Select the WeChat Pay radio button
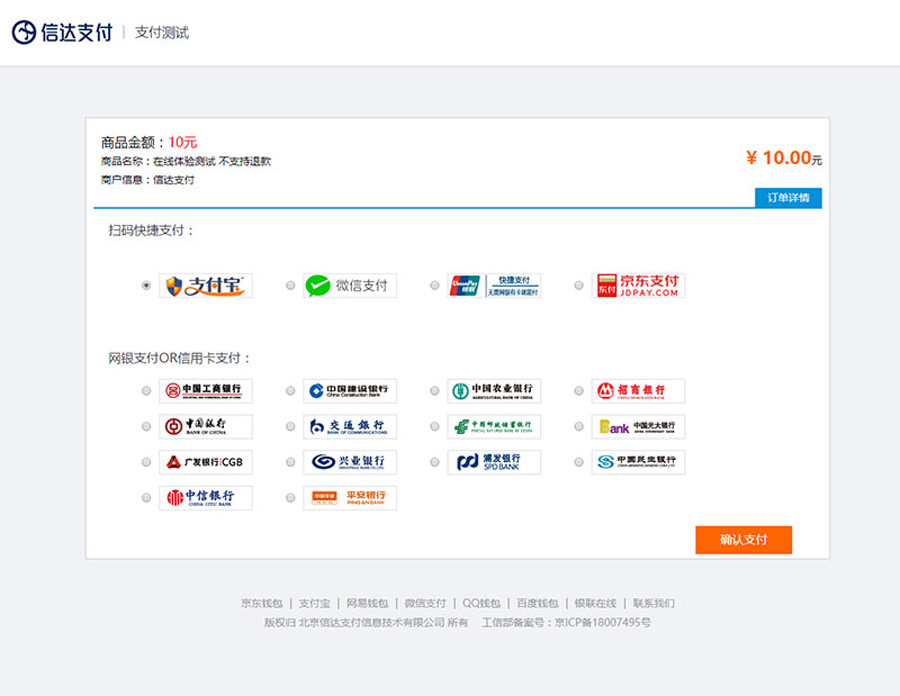Screen dimensions: 900x696 [291, 286]
